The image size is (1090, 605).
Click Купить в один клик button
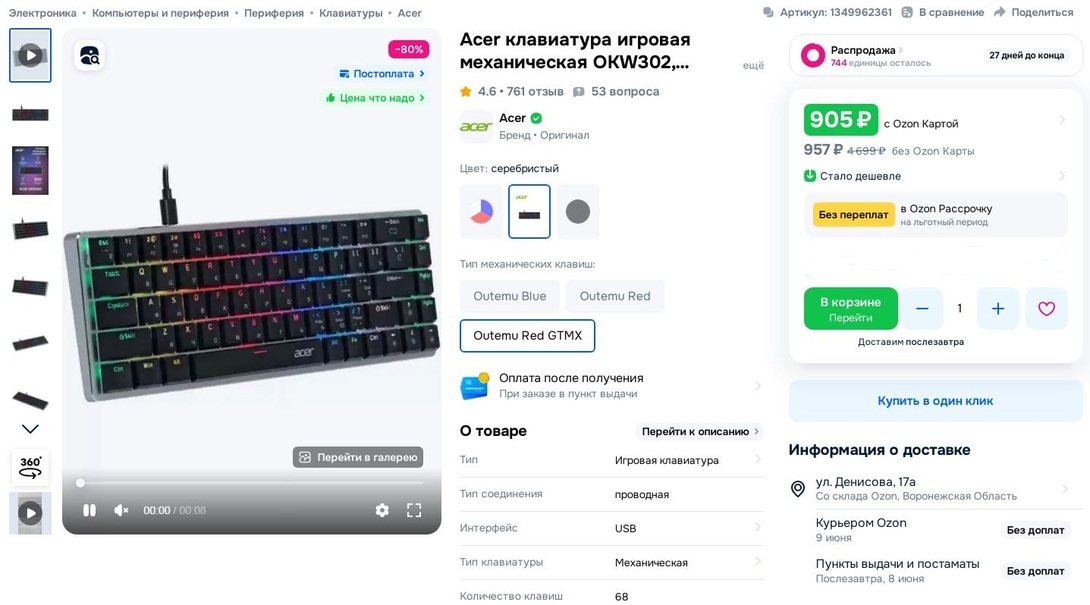pos(936,401)
